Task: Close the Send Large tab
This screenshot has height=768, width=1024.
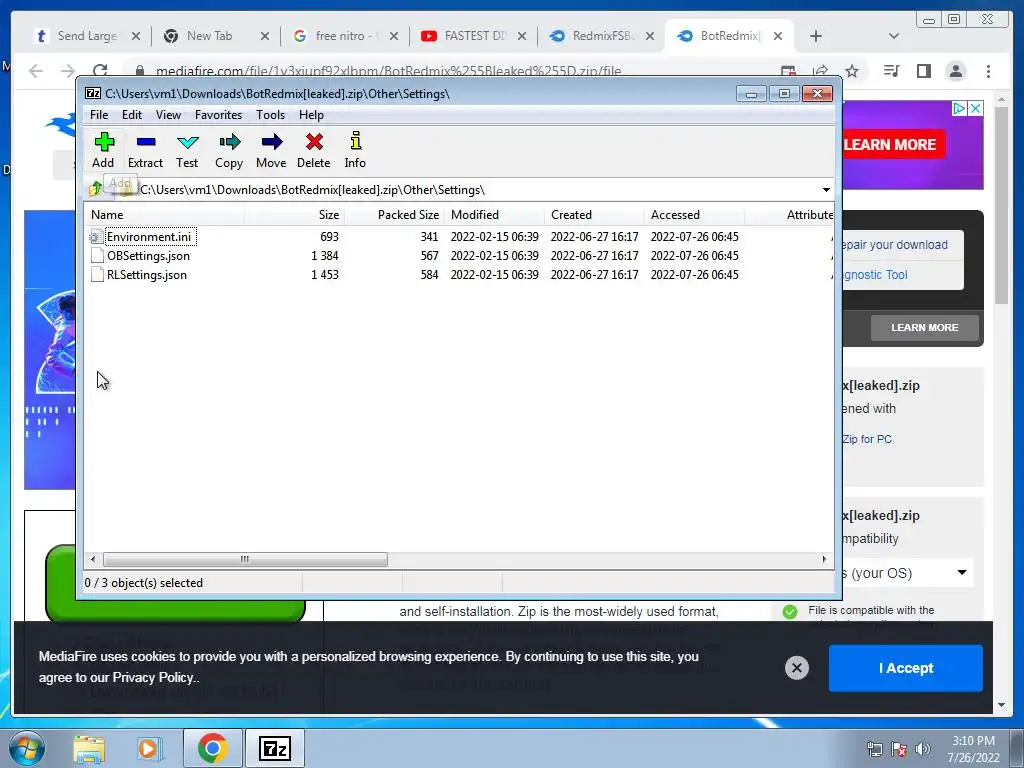Action: pos(136,36)
